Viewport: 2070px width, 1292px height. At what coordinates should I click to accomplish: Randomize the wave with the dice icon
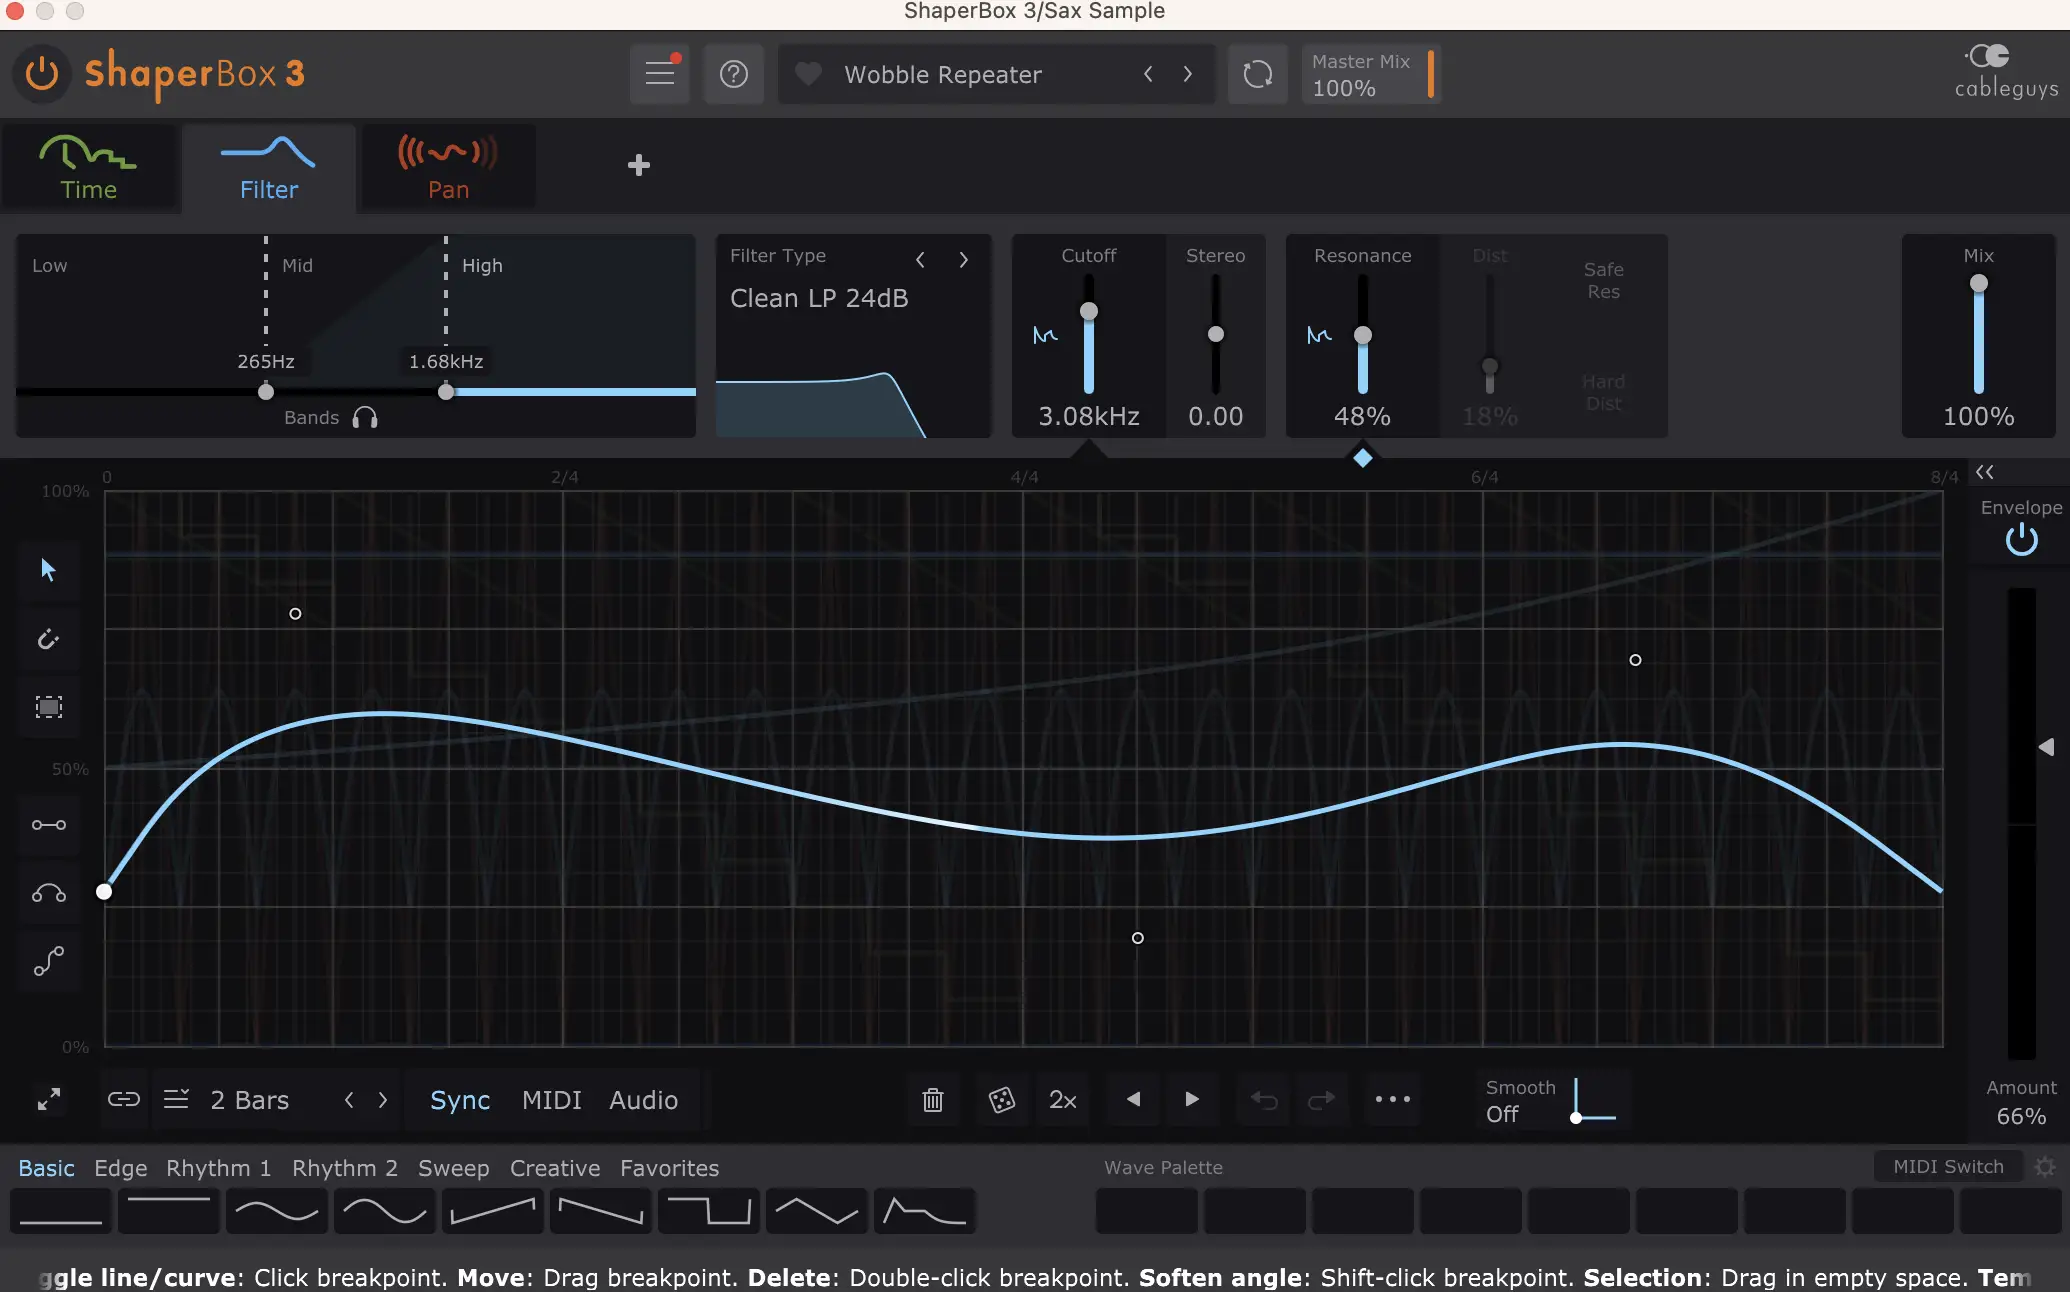1001,1100
